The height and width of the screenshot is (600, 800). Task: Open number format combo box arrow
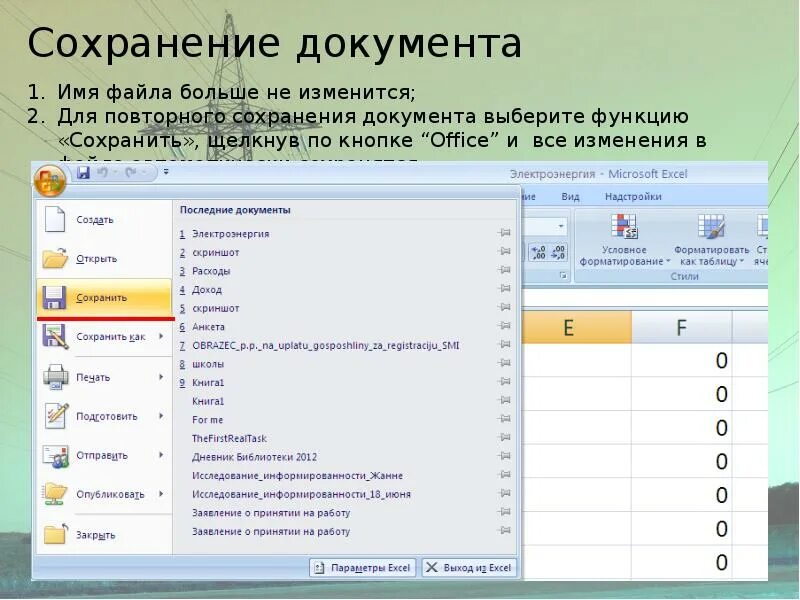click(561, 226)
